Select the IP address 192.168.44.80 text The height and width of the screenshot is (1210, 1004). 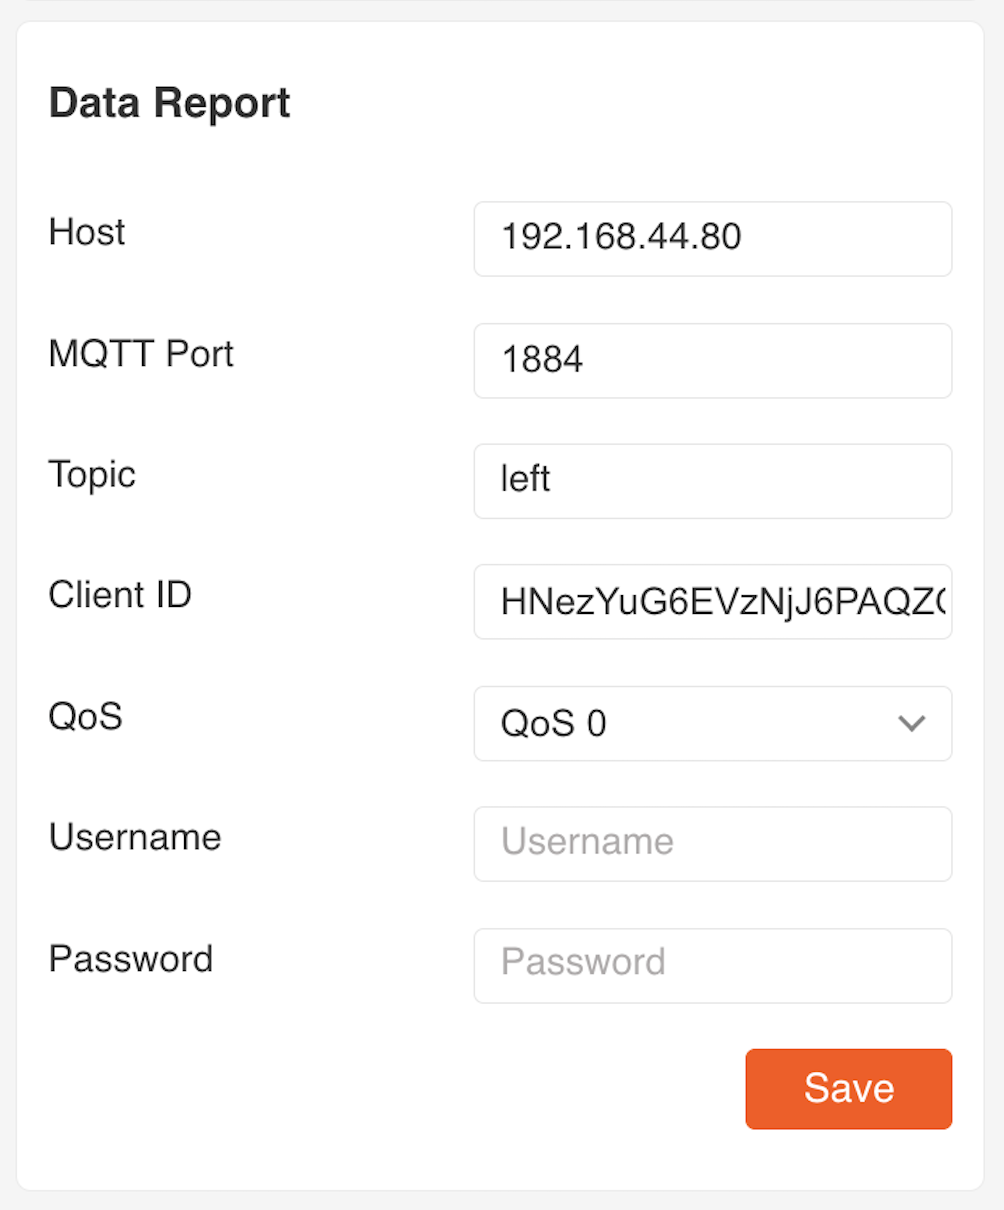point(621,239)
